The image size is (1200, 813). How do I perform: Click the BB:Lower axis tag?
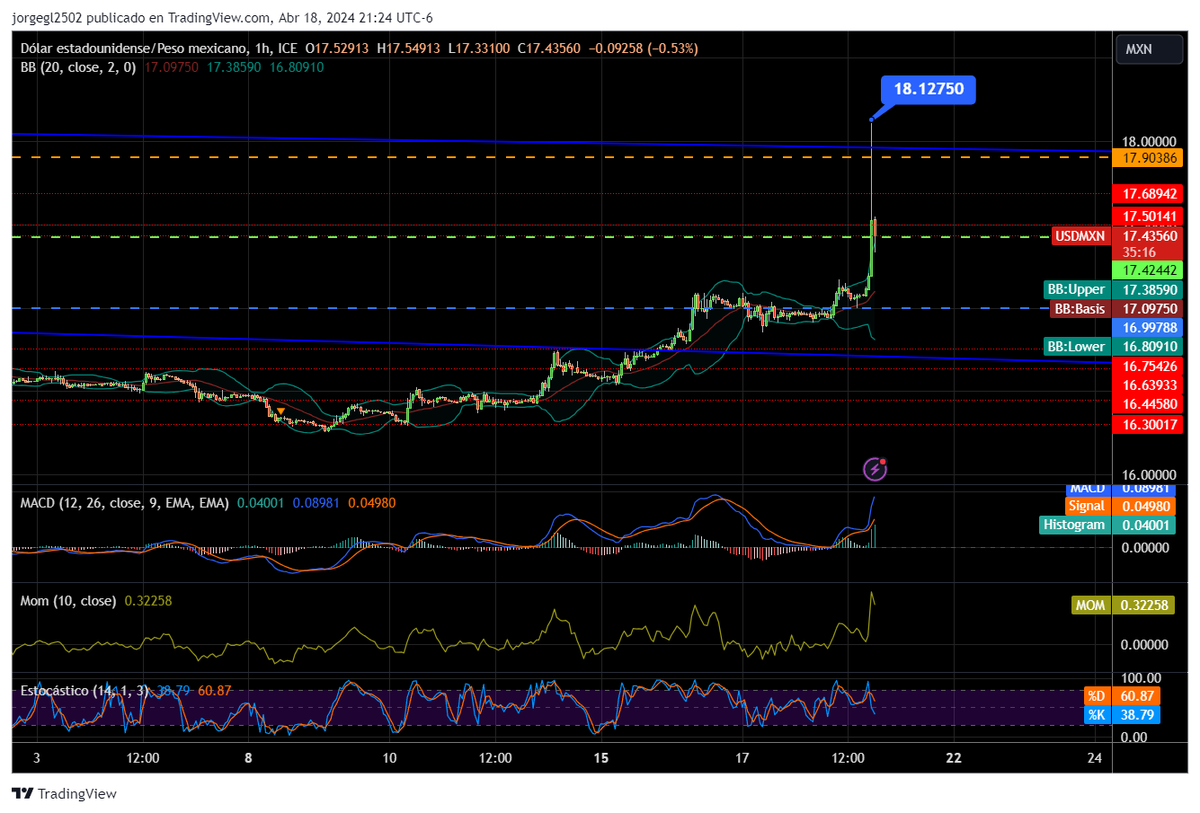[1077, 347]
